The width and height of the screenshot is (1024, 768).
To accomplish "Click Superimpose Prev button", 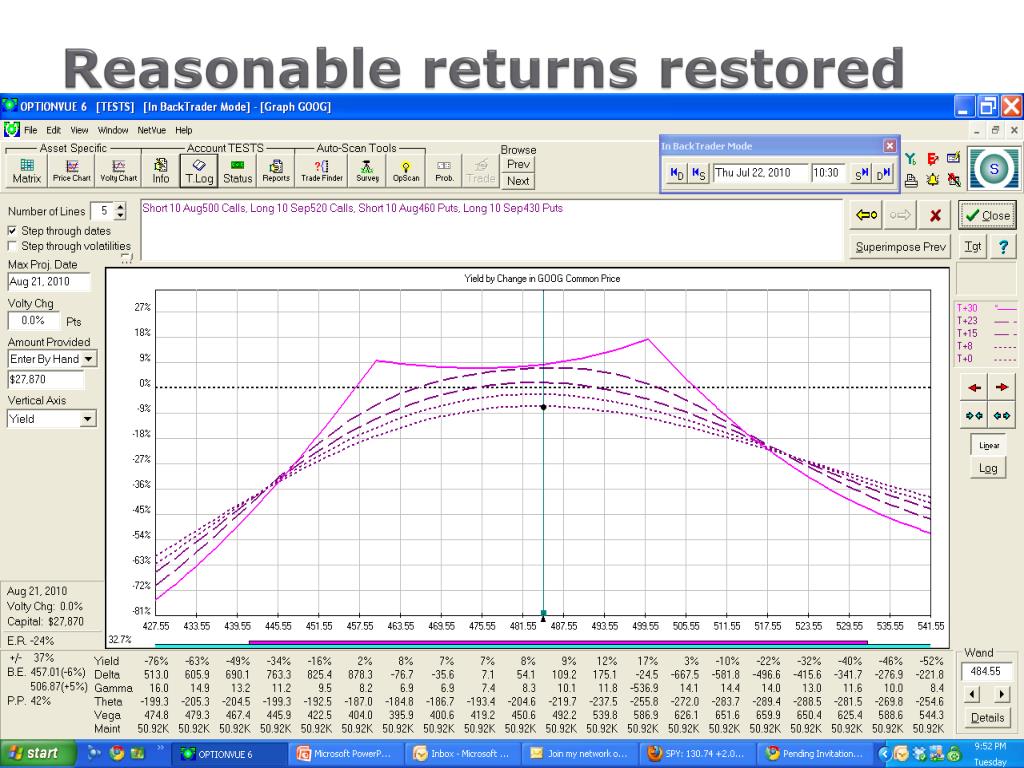I will (x=901, y=247).
